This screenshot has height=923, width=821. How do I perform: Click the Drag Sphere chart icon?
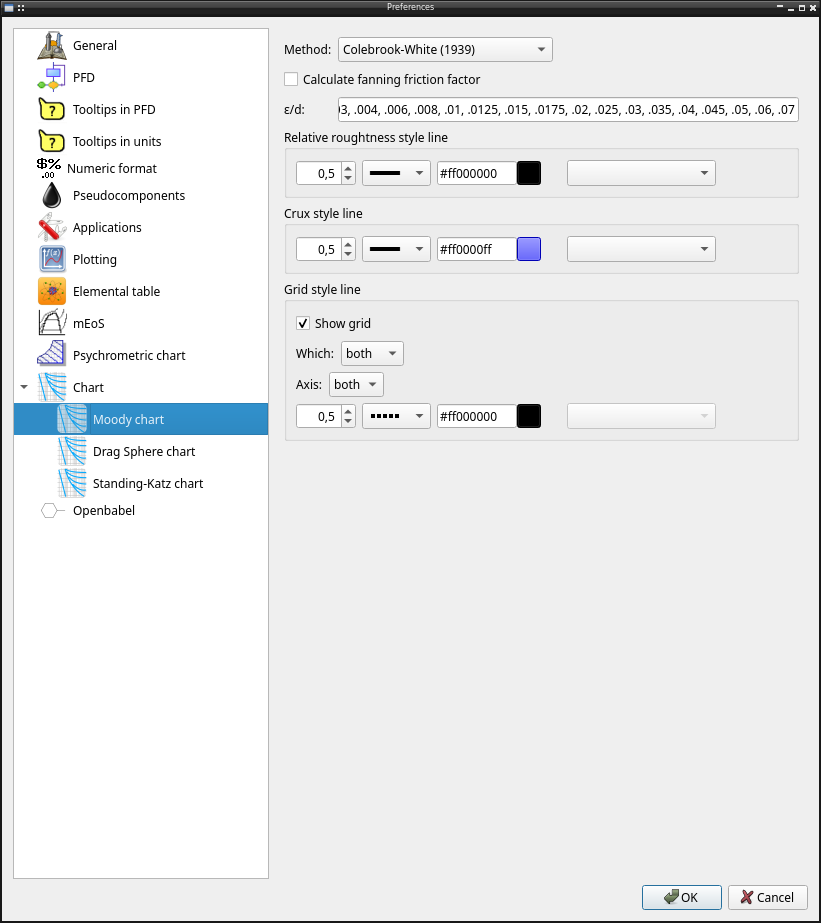tap(72, 451)
